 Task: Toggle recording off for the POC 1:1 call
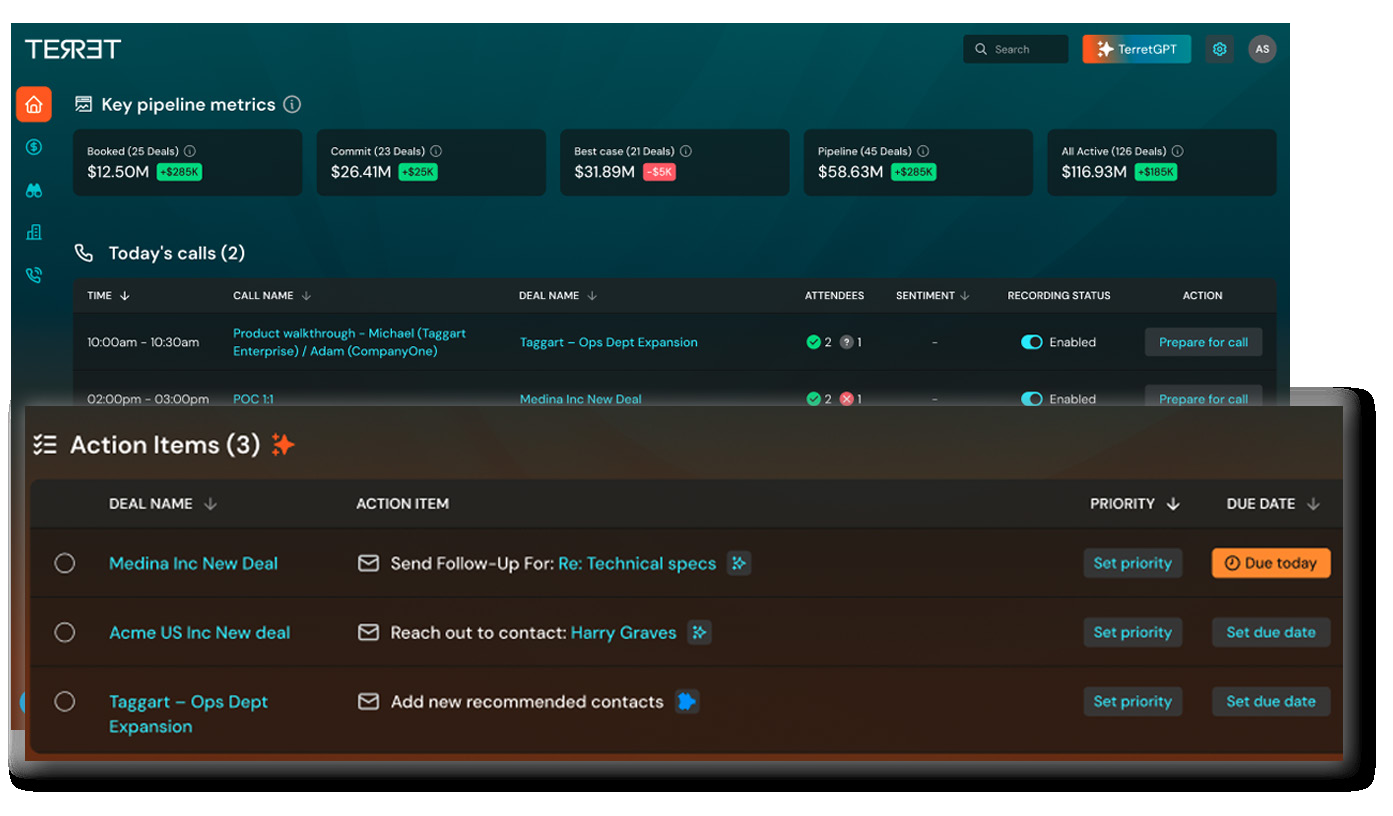point(1032,398)
